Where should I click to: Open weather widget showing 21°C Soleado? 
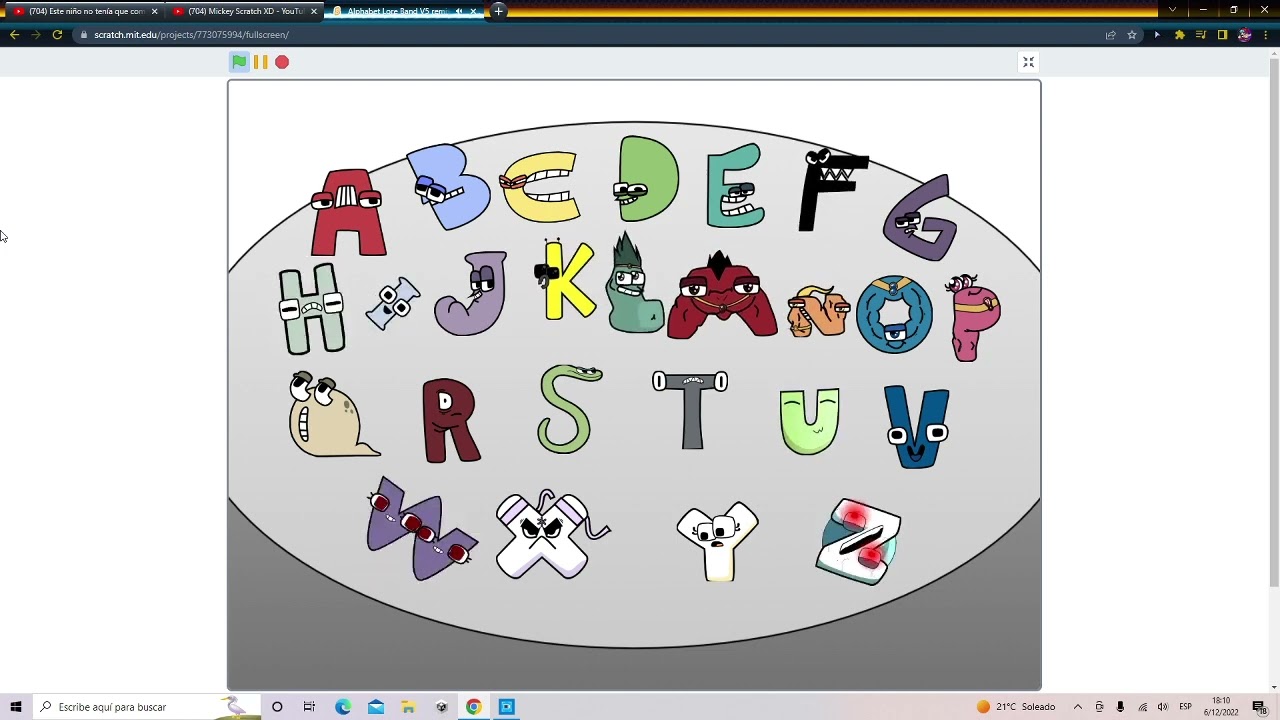pos(1016,707)
